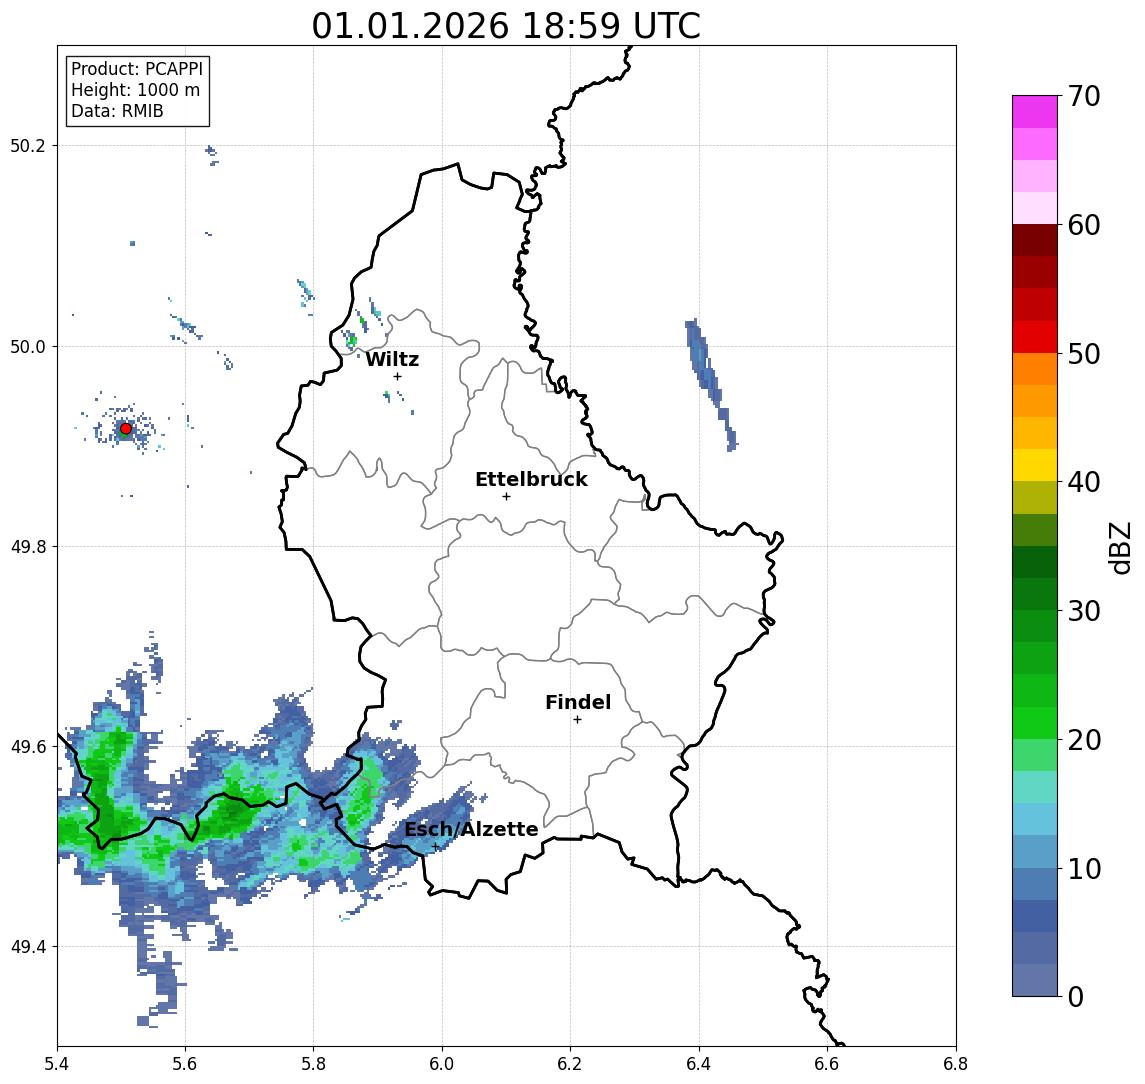
Task: Click the 30 colorbar tick label
Action: tap(1084, 611)
